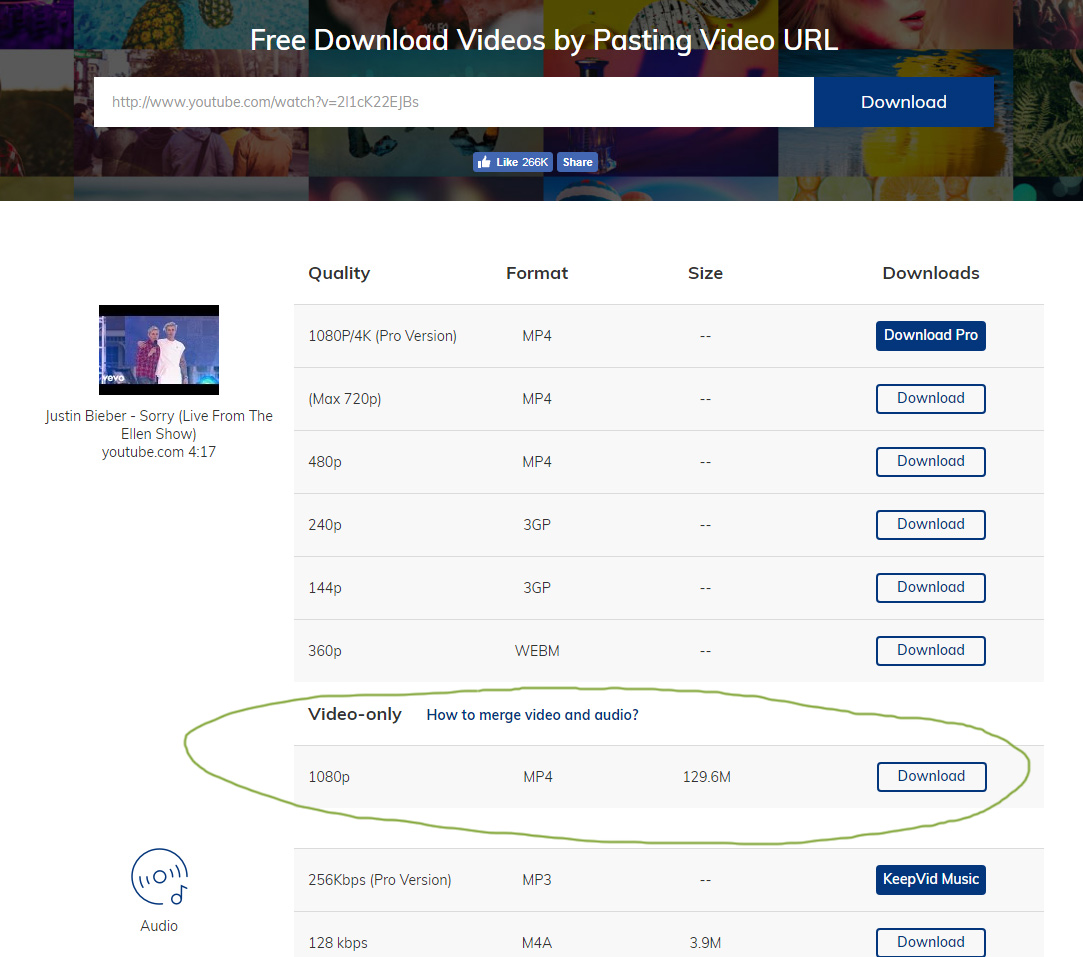Download the 360p WEBM version
This screenshot has width=1083, height=957.
point(930,651)
